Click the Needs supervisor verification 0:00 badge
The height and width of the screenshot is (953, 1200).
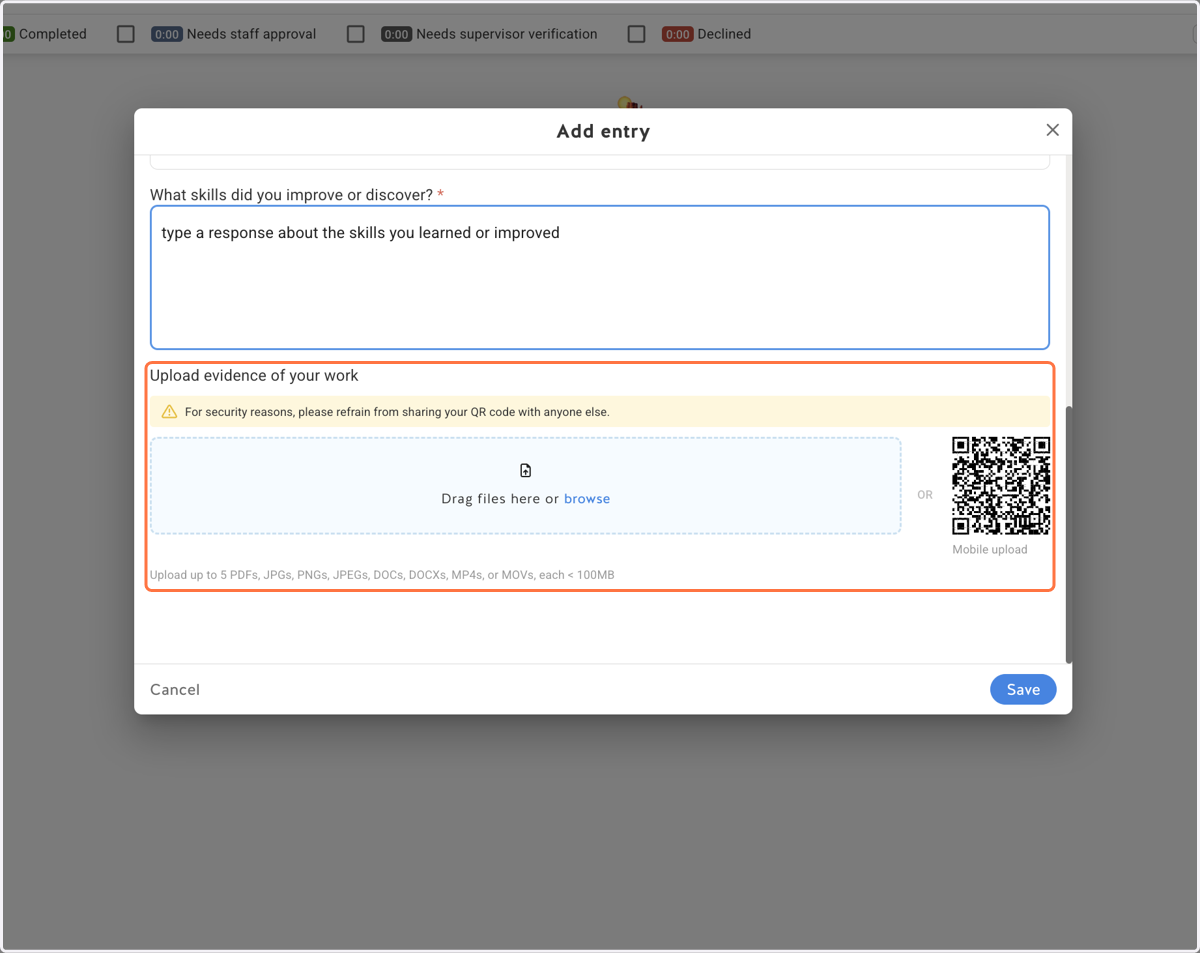396,34
